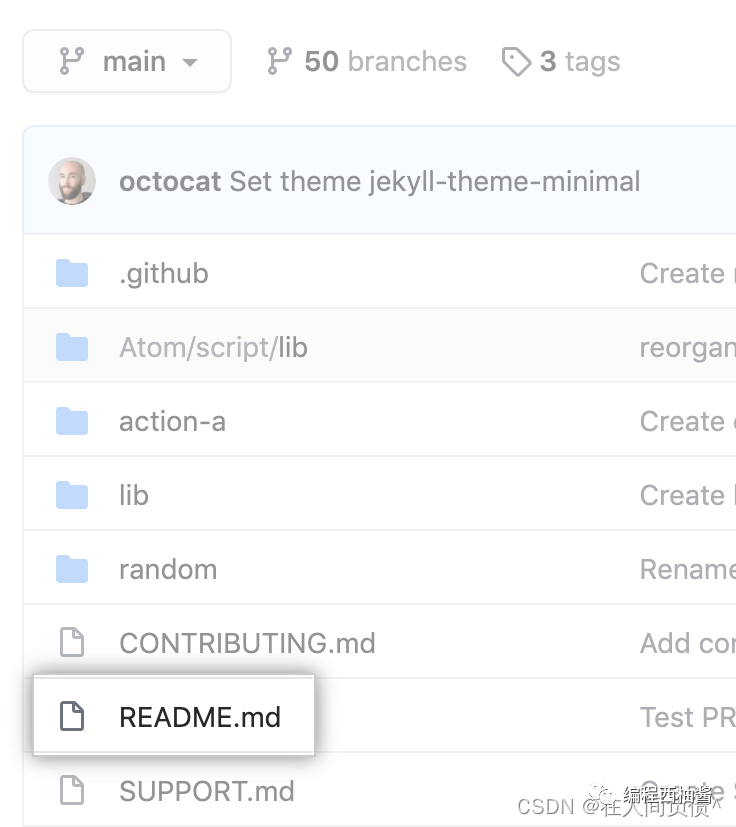The image size is (736, 827).
Task: Open the highlighted README.md file
Action: tap(200, 717)
